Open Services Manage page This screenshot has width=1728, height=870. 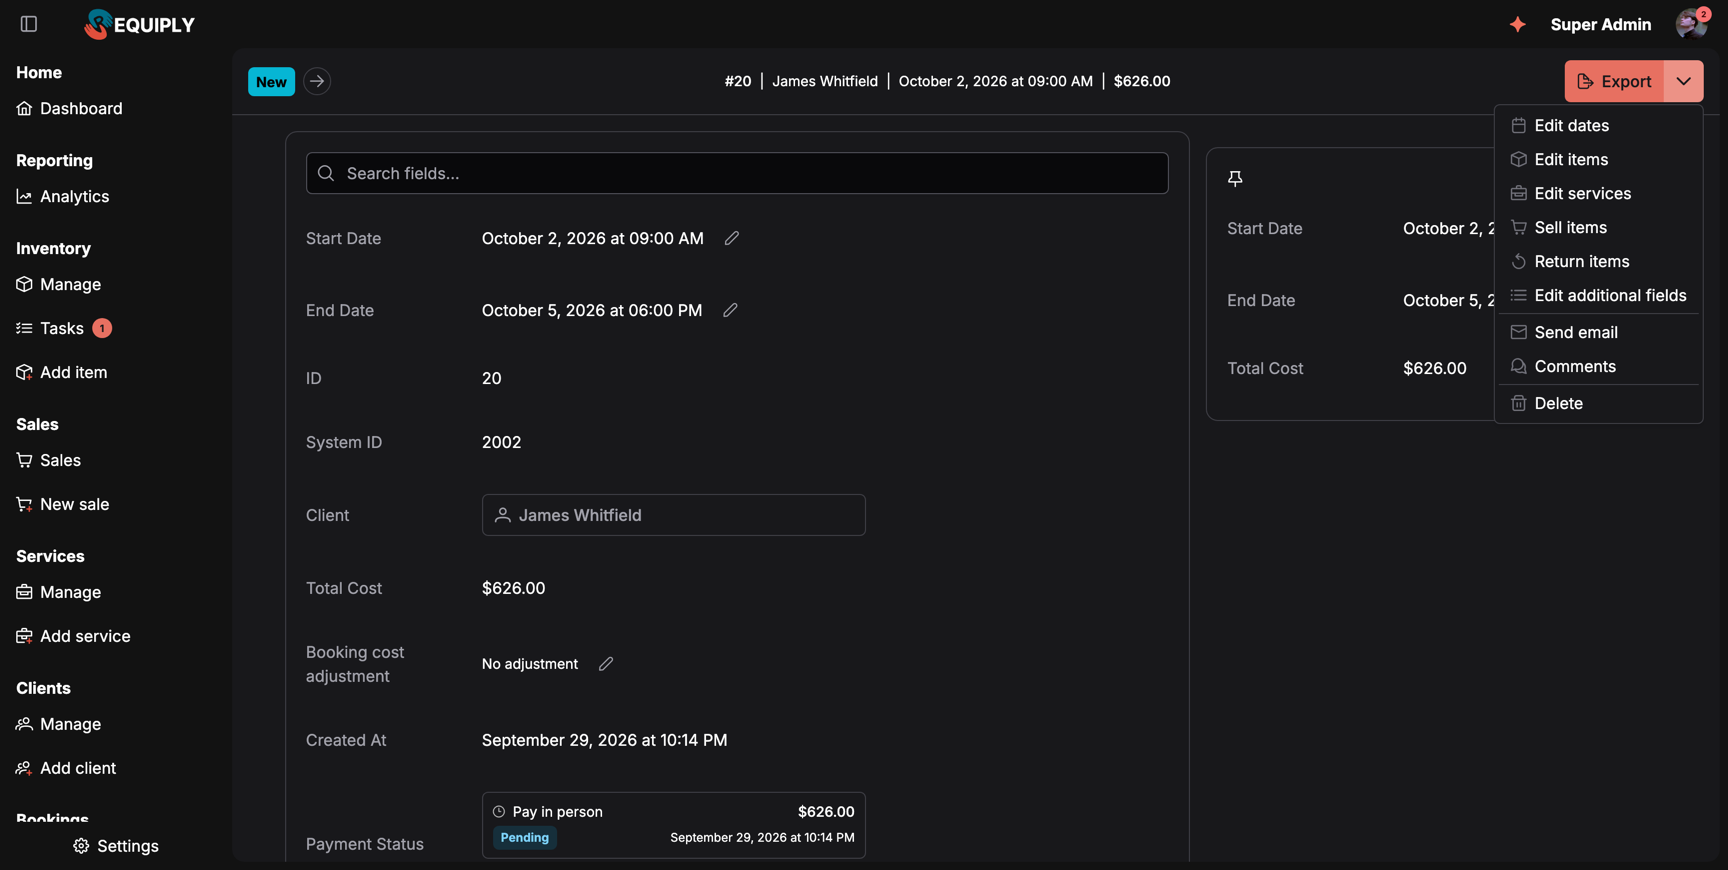tap(59, 592)
